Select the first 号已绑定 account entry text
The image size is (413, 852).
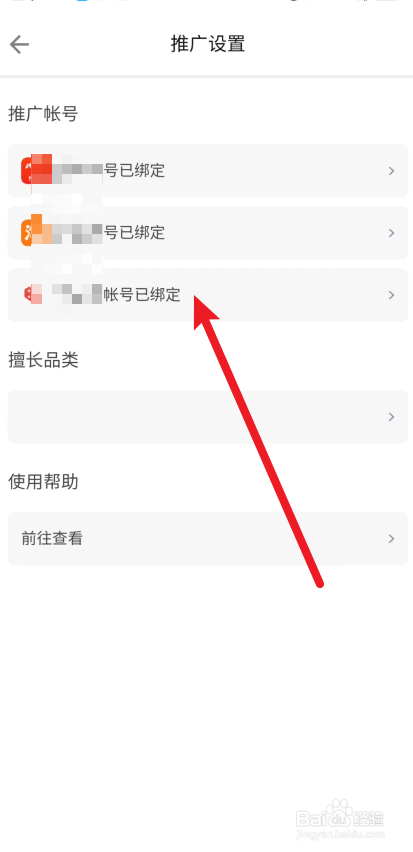click(134, 171)
